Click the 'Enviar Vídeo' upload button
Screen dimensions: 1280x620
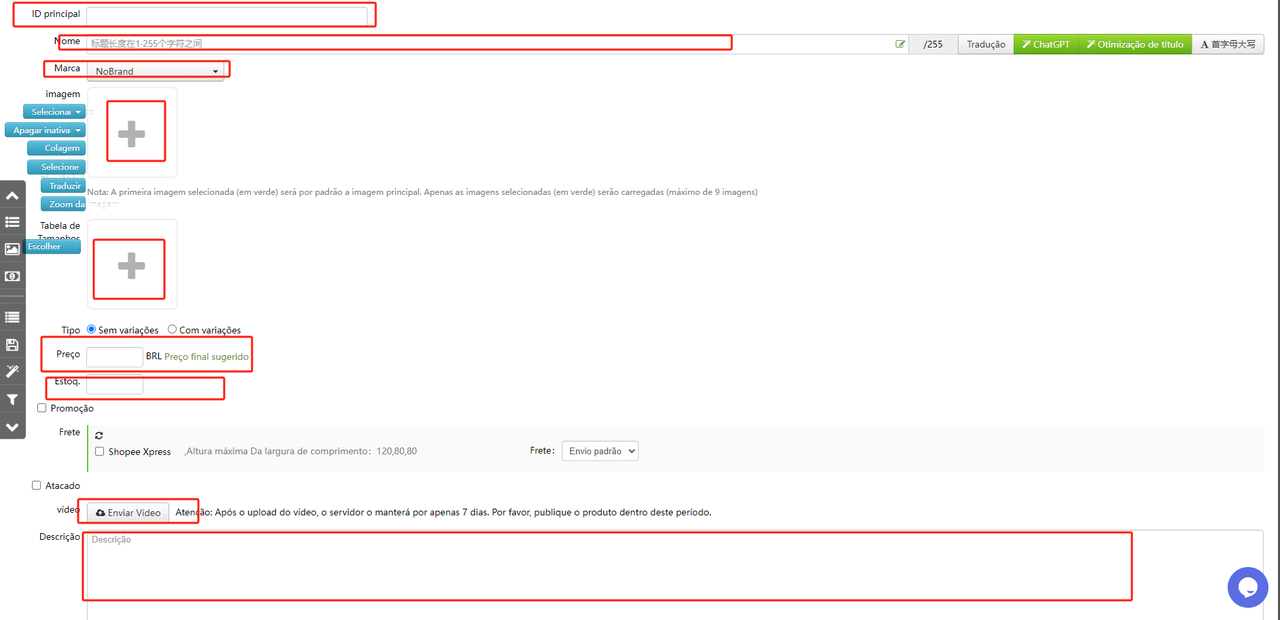pos(129,512)
